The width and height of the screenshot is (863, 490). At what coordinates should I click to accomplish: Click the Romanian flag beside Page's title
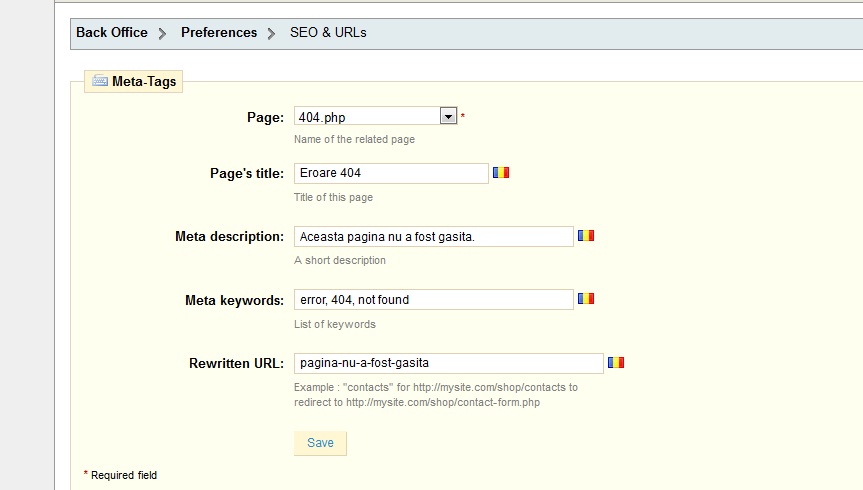[x=501, y=172]
